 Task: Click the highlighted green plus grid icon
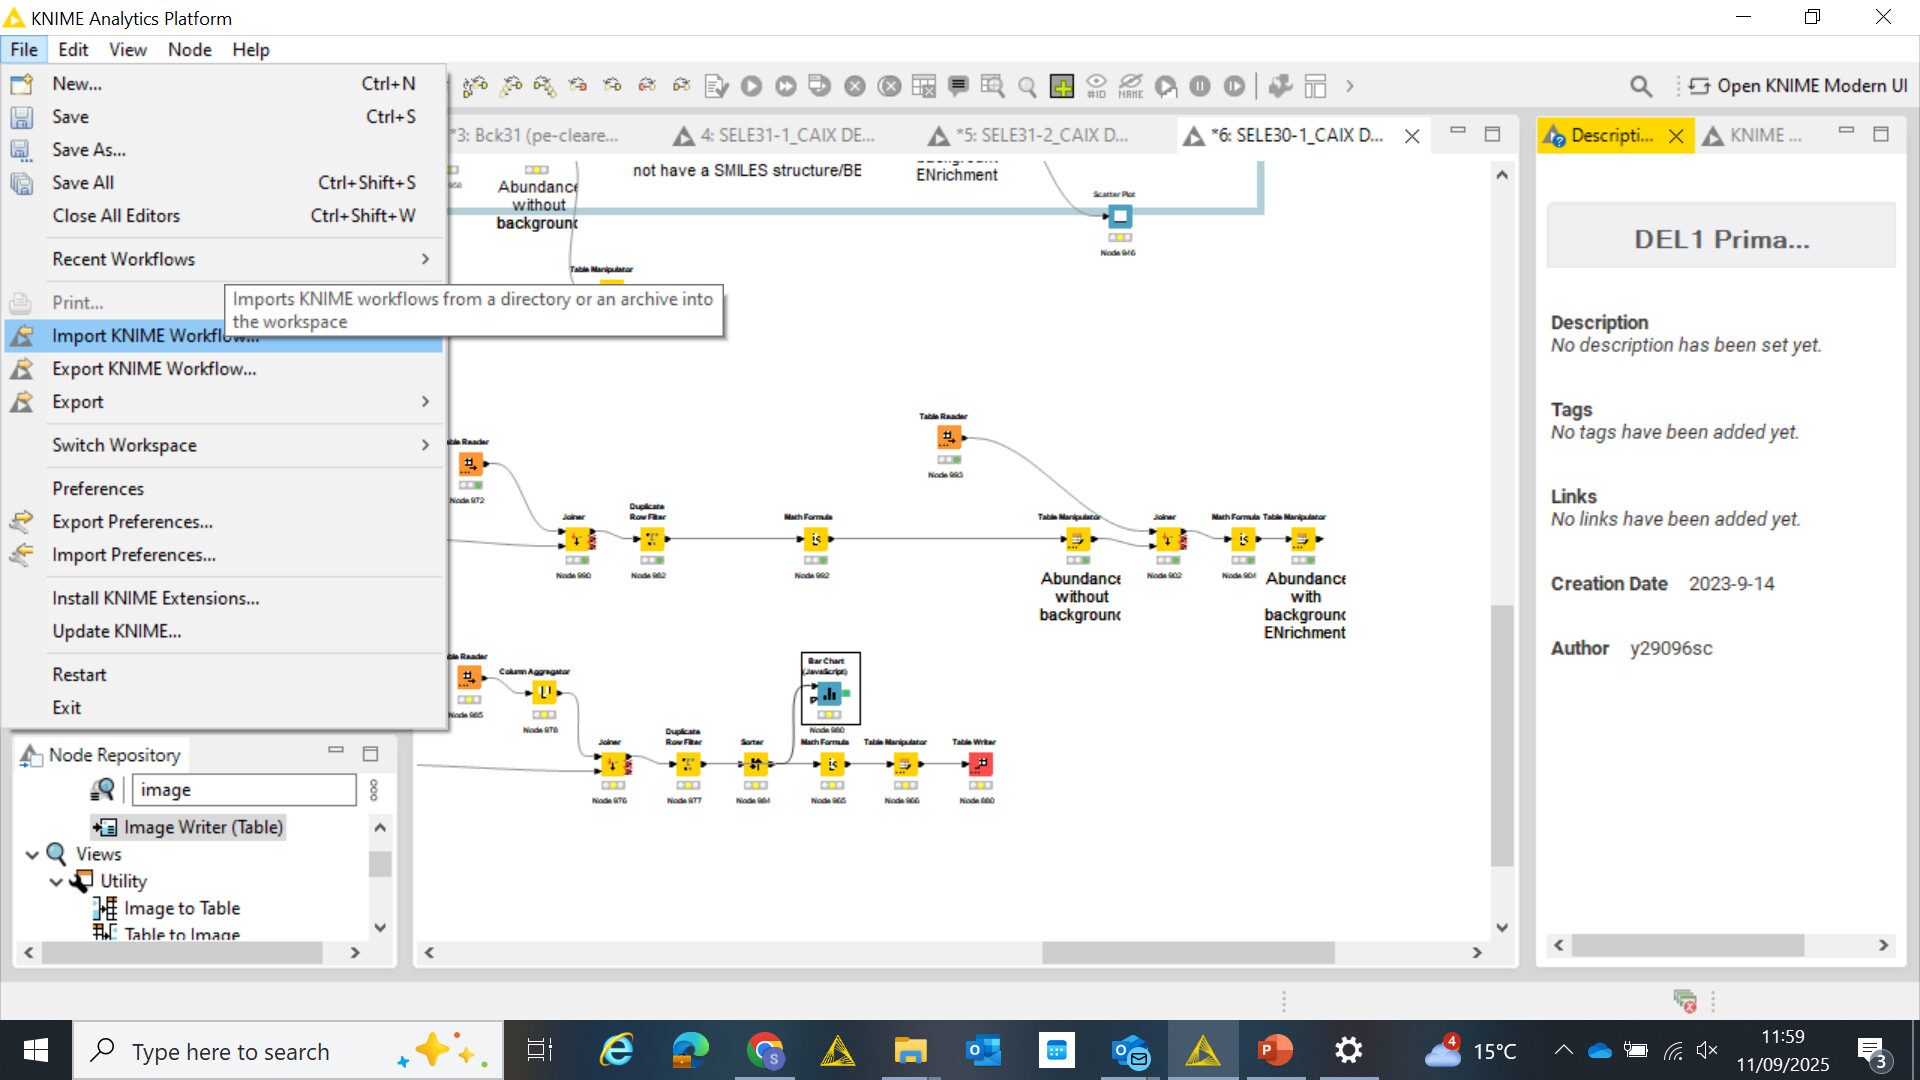click(x=1061, y=86)
